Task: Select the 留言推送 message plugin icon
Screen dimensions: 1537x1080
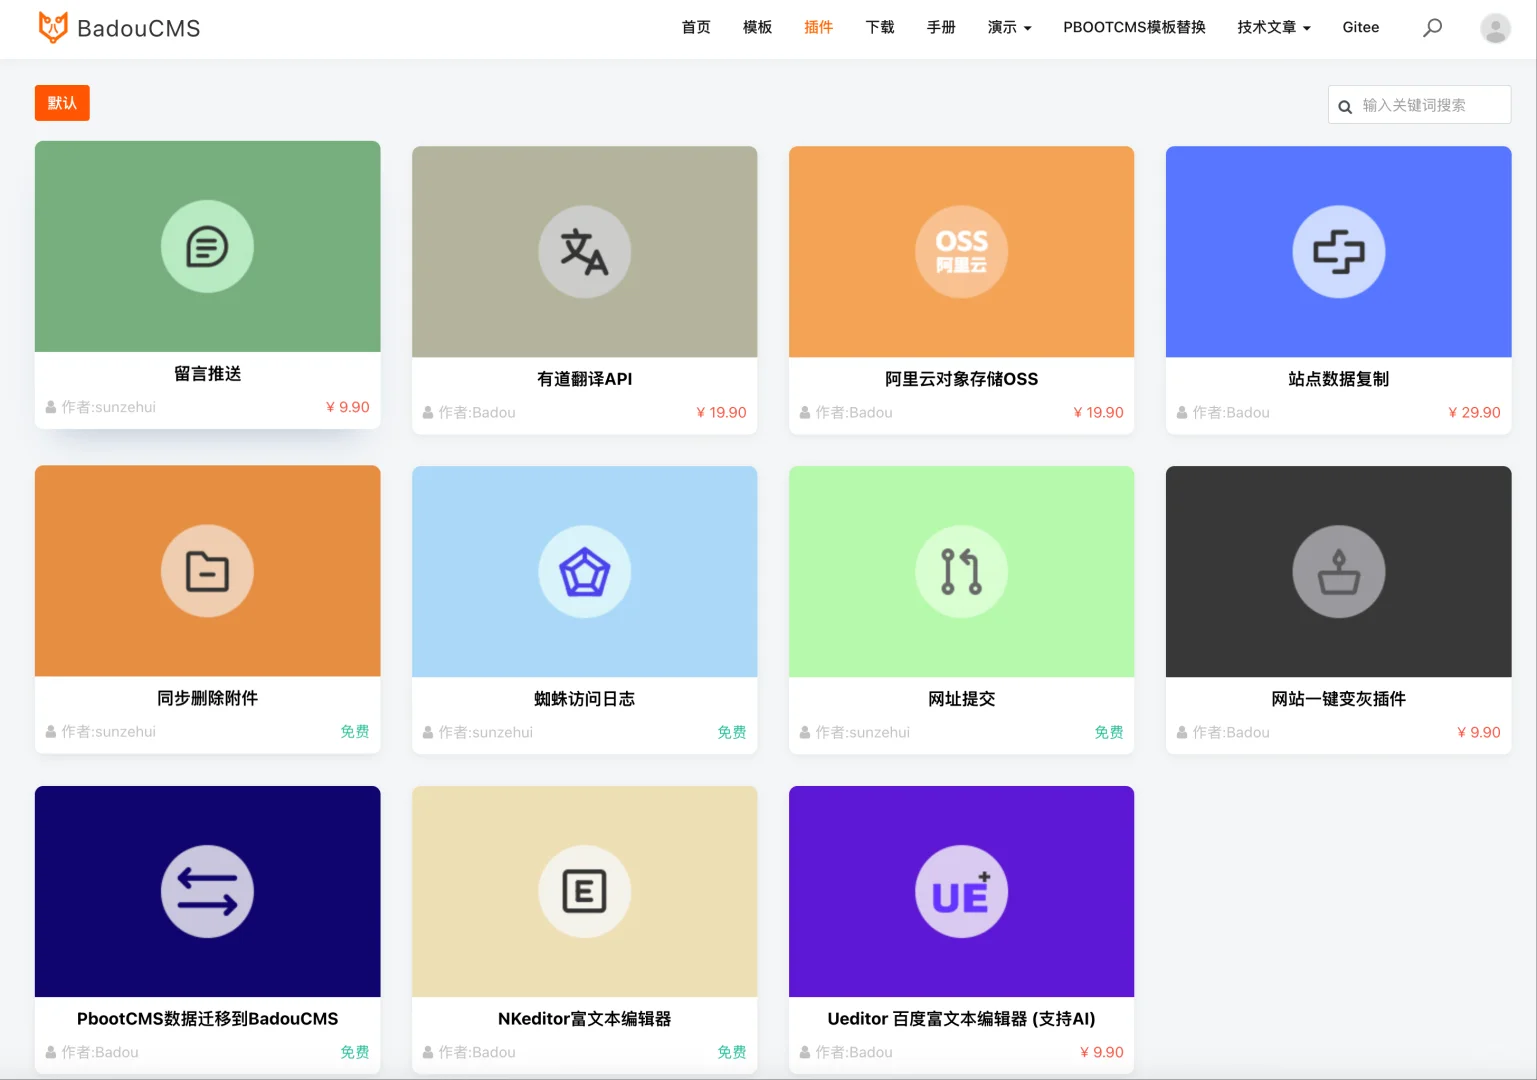Action: 207,246
